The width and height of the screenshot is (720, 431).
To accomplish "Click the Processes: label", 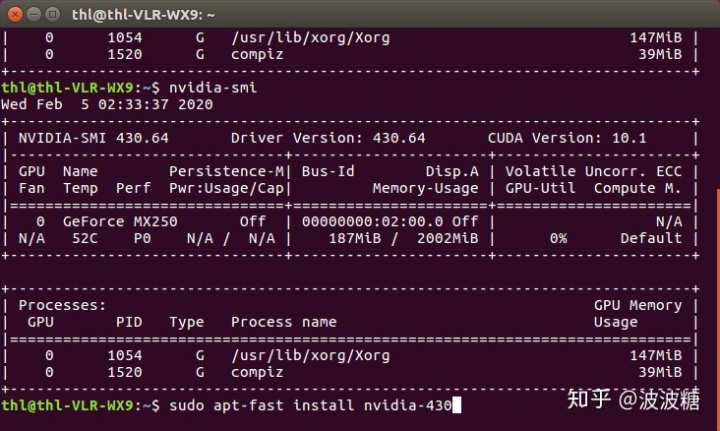I will (62, 306).
